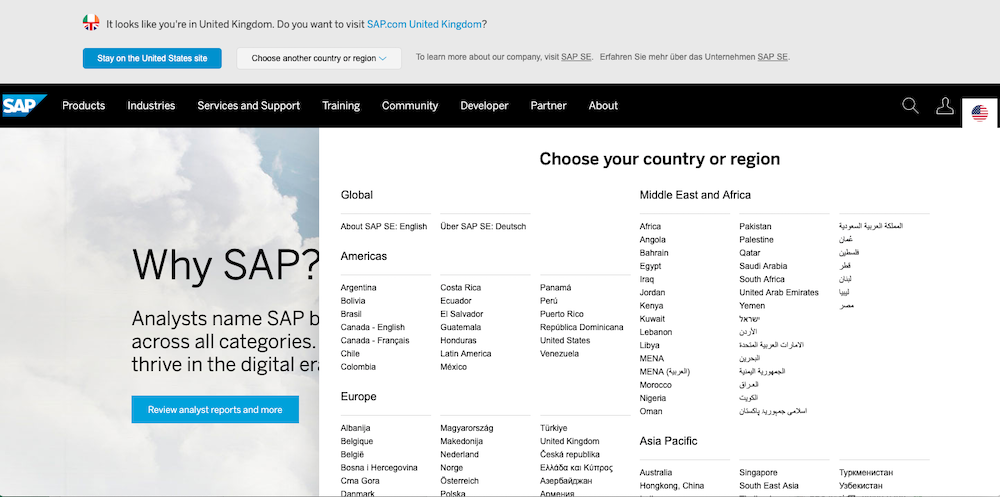Select Australia under Asia Pacific
1000x497 pixels.
(x=656, y=473)
